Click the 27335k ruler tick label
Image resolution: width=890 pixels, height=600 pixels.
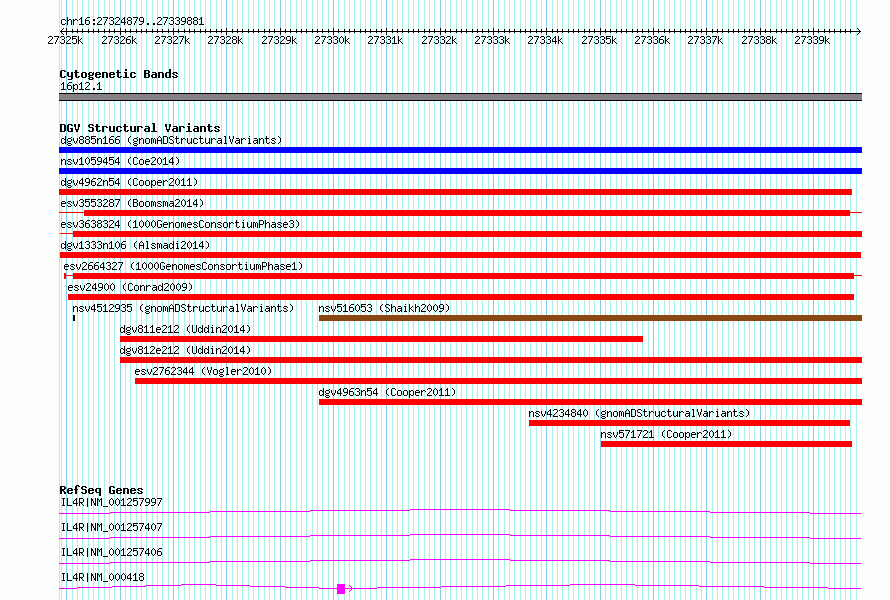599,40
